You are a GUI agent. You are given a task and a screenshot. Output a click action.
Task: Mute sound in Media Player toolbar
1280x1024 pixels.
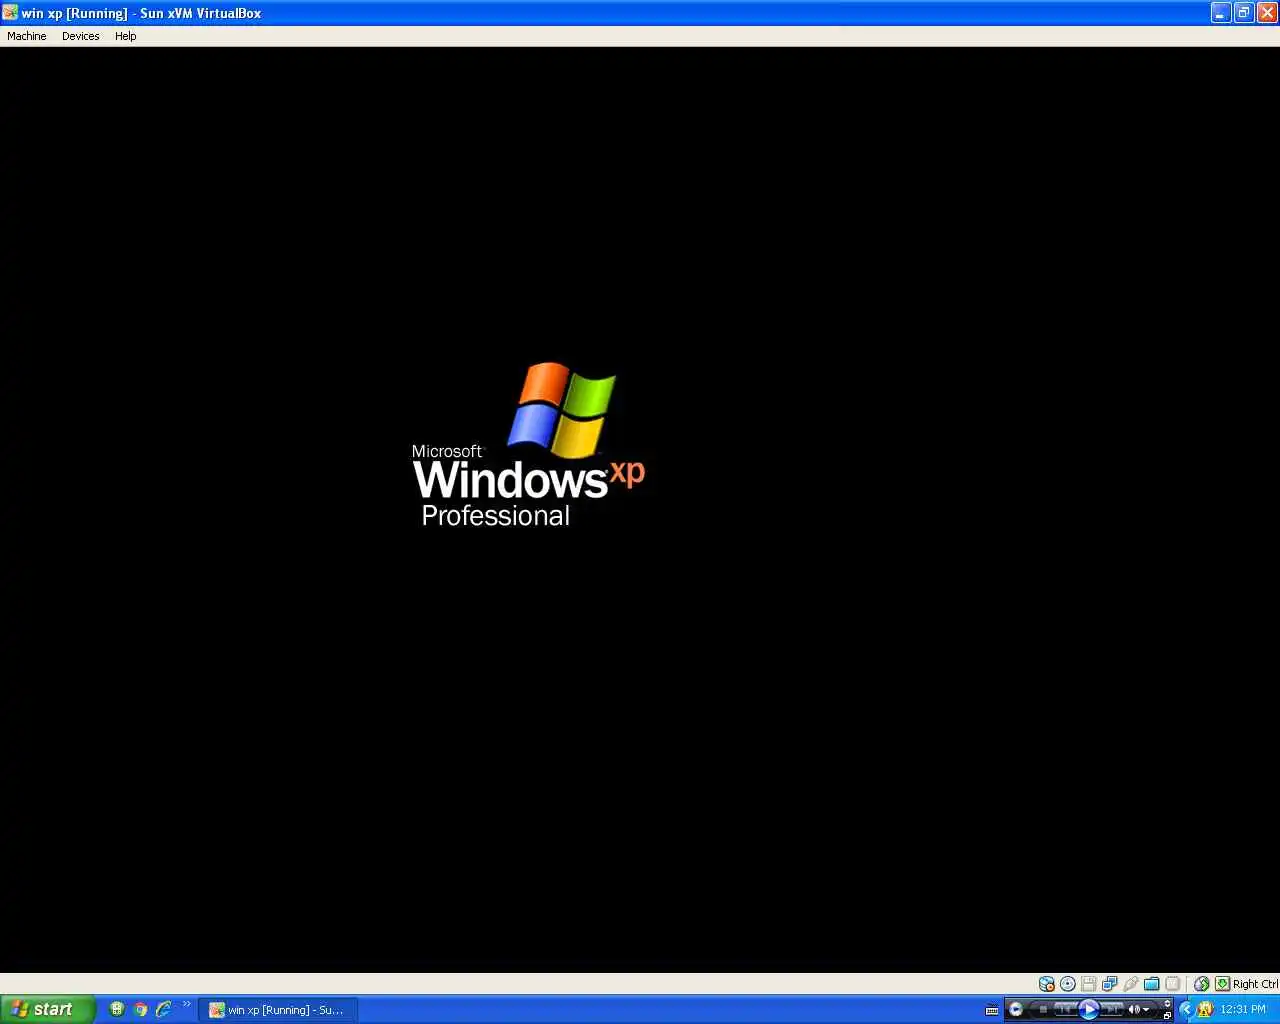click(1134, 1010)
